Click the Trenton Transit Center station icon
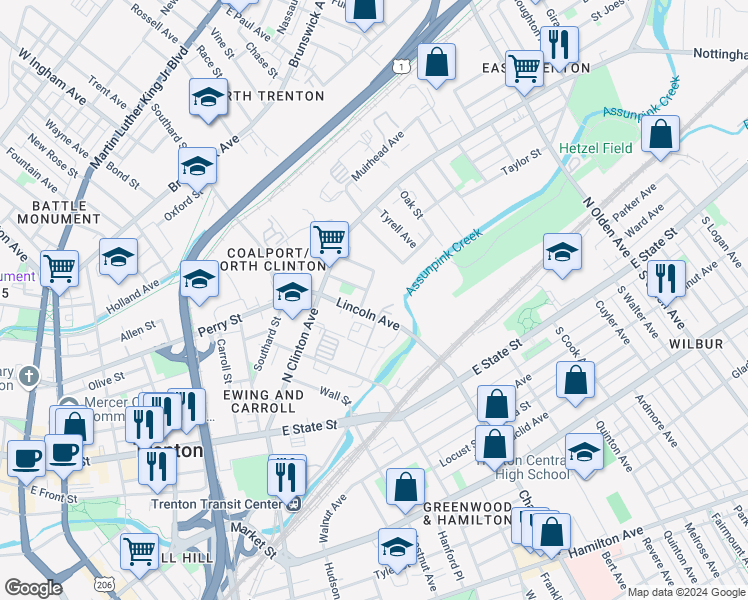 coord(295,504)
